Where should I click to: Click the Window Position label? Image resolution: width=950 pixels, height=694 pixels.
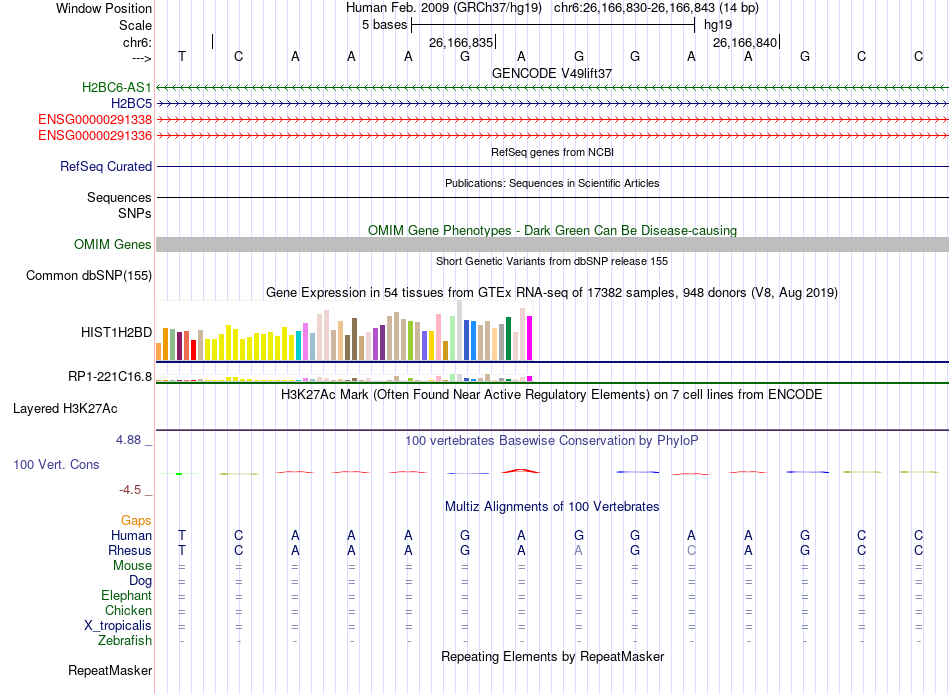click(104, 8)
